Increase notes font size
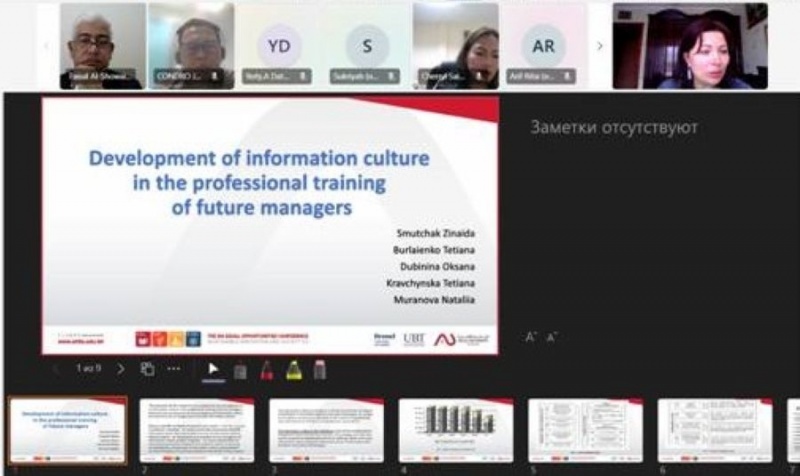Image resolution: width=800 pixels, height=476 pixels. [531, 337]
